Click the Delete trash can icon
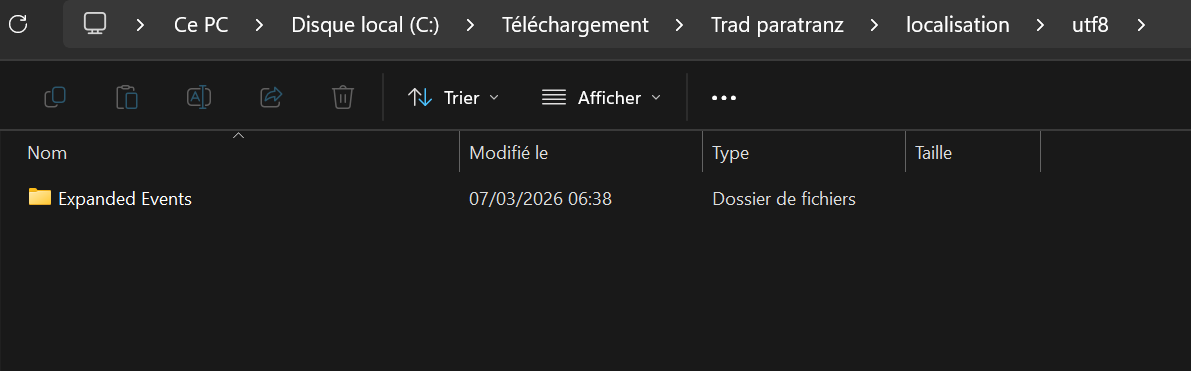This screenshot has width=1191, height=371. (343, 97)
